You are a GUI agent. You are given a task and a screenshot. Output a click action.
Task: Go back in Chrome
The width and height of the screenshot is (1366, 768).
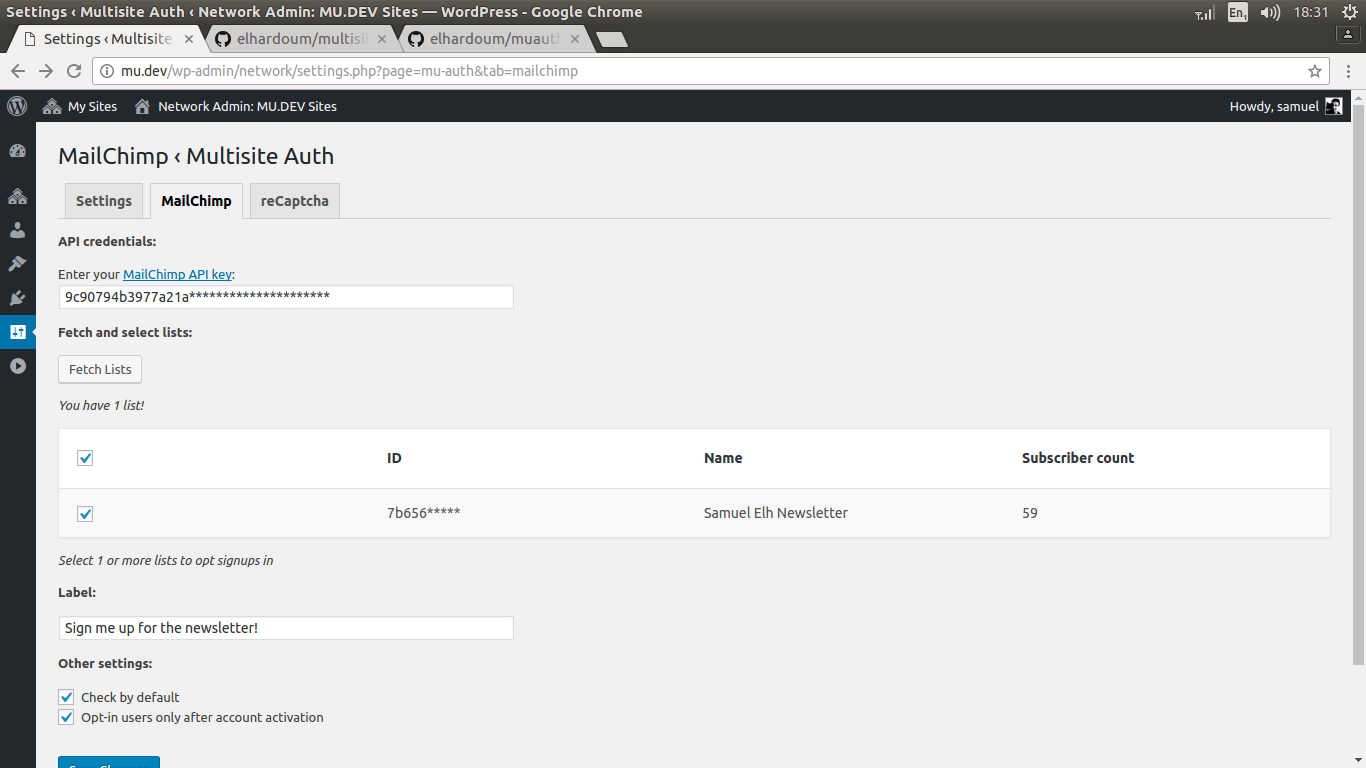click(x=17, y=71)
